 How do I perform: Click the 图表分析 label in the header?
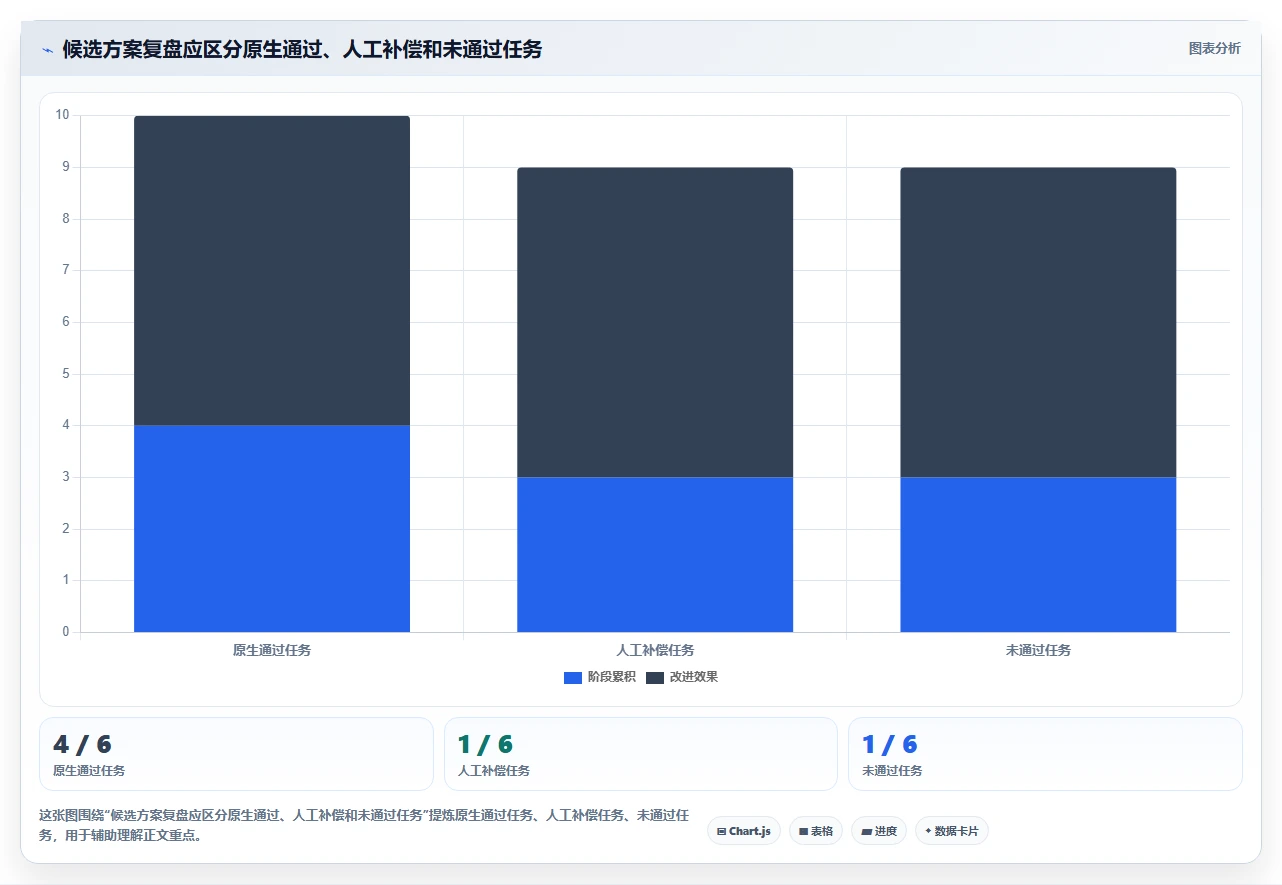(1214, 48)
